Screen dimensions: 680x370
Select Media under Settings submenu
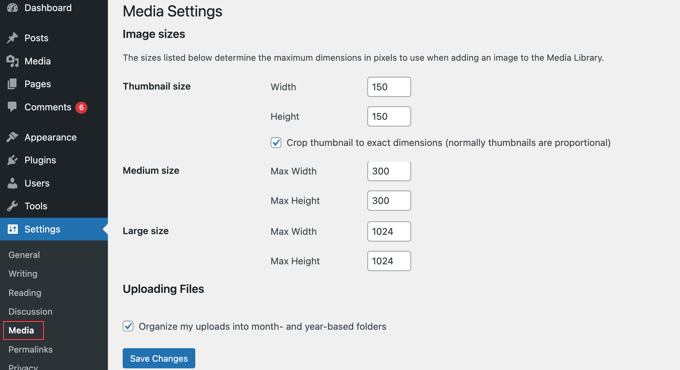pyautogui.click(x=21, y=331)
